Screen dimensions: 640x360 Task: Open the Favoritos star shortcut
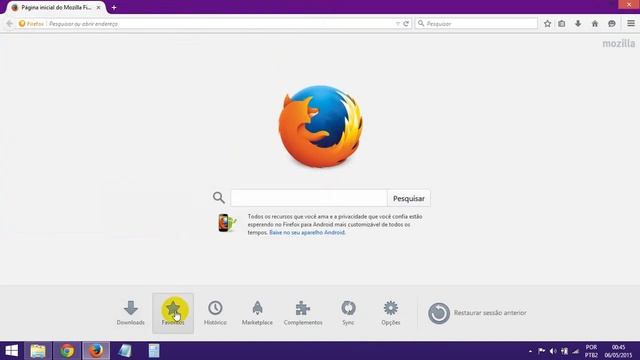click(x=173, y=313)
